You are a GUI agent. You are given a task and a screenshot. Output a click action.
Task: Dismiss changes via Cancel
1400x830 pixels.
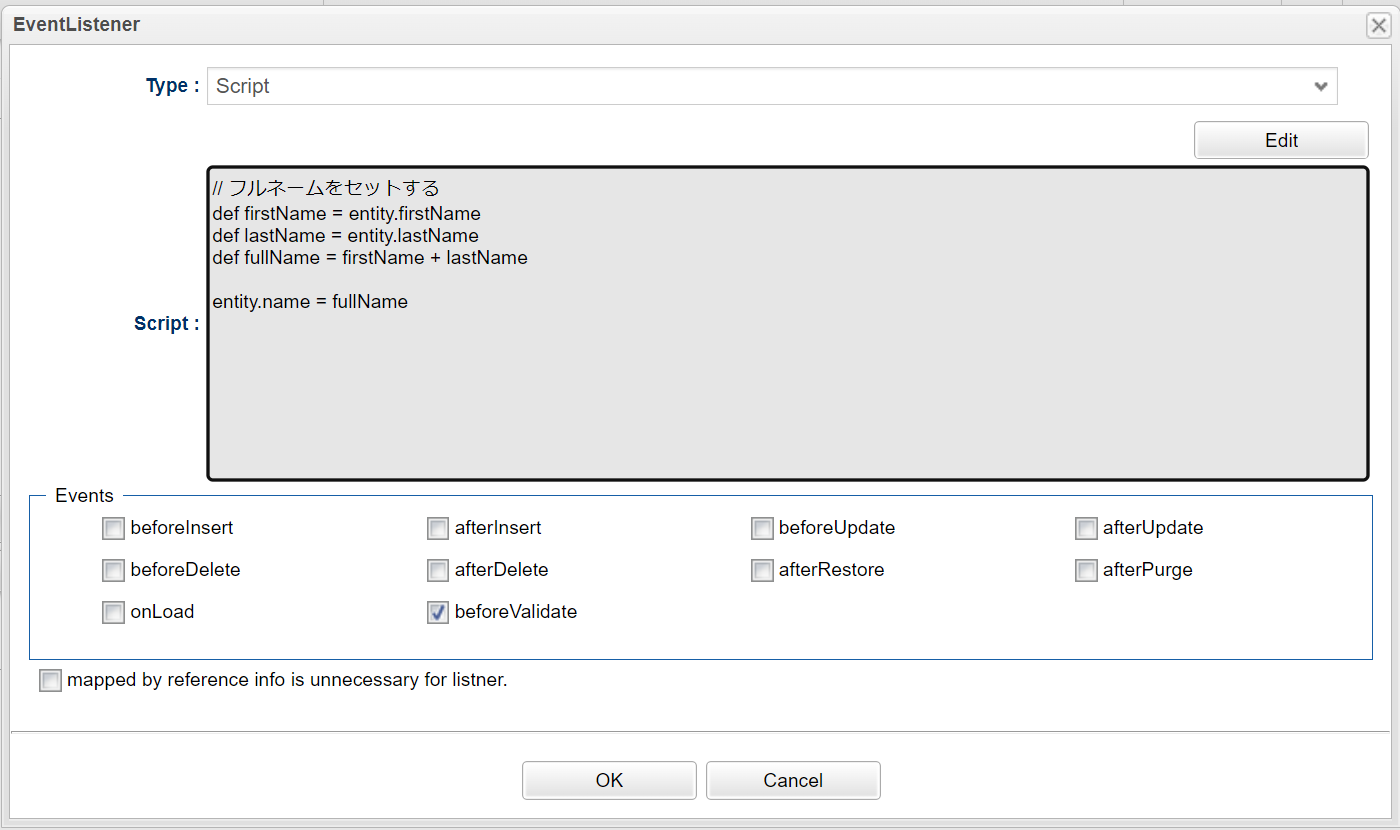click(x=793, y=780)
